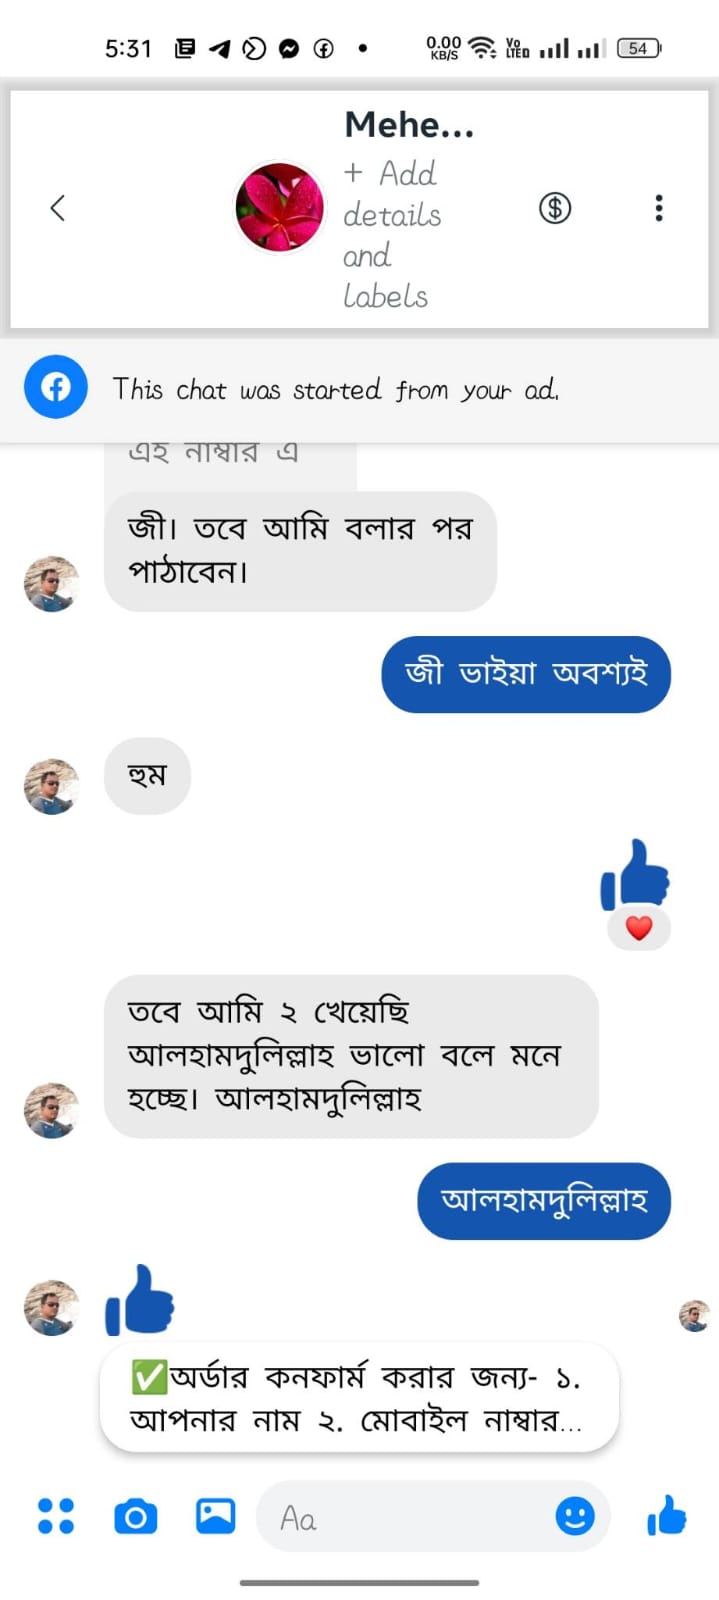
Task: Open more options with the apps grid icon
Action: 55,1516
